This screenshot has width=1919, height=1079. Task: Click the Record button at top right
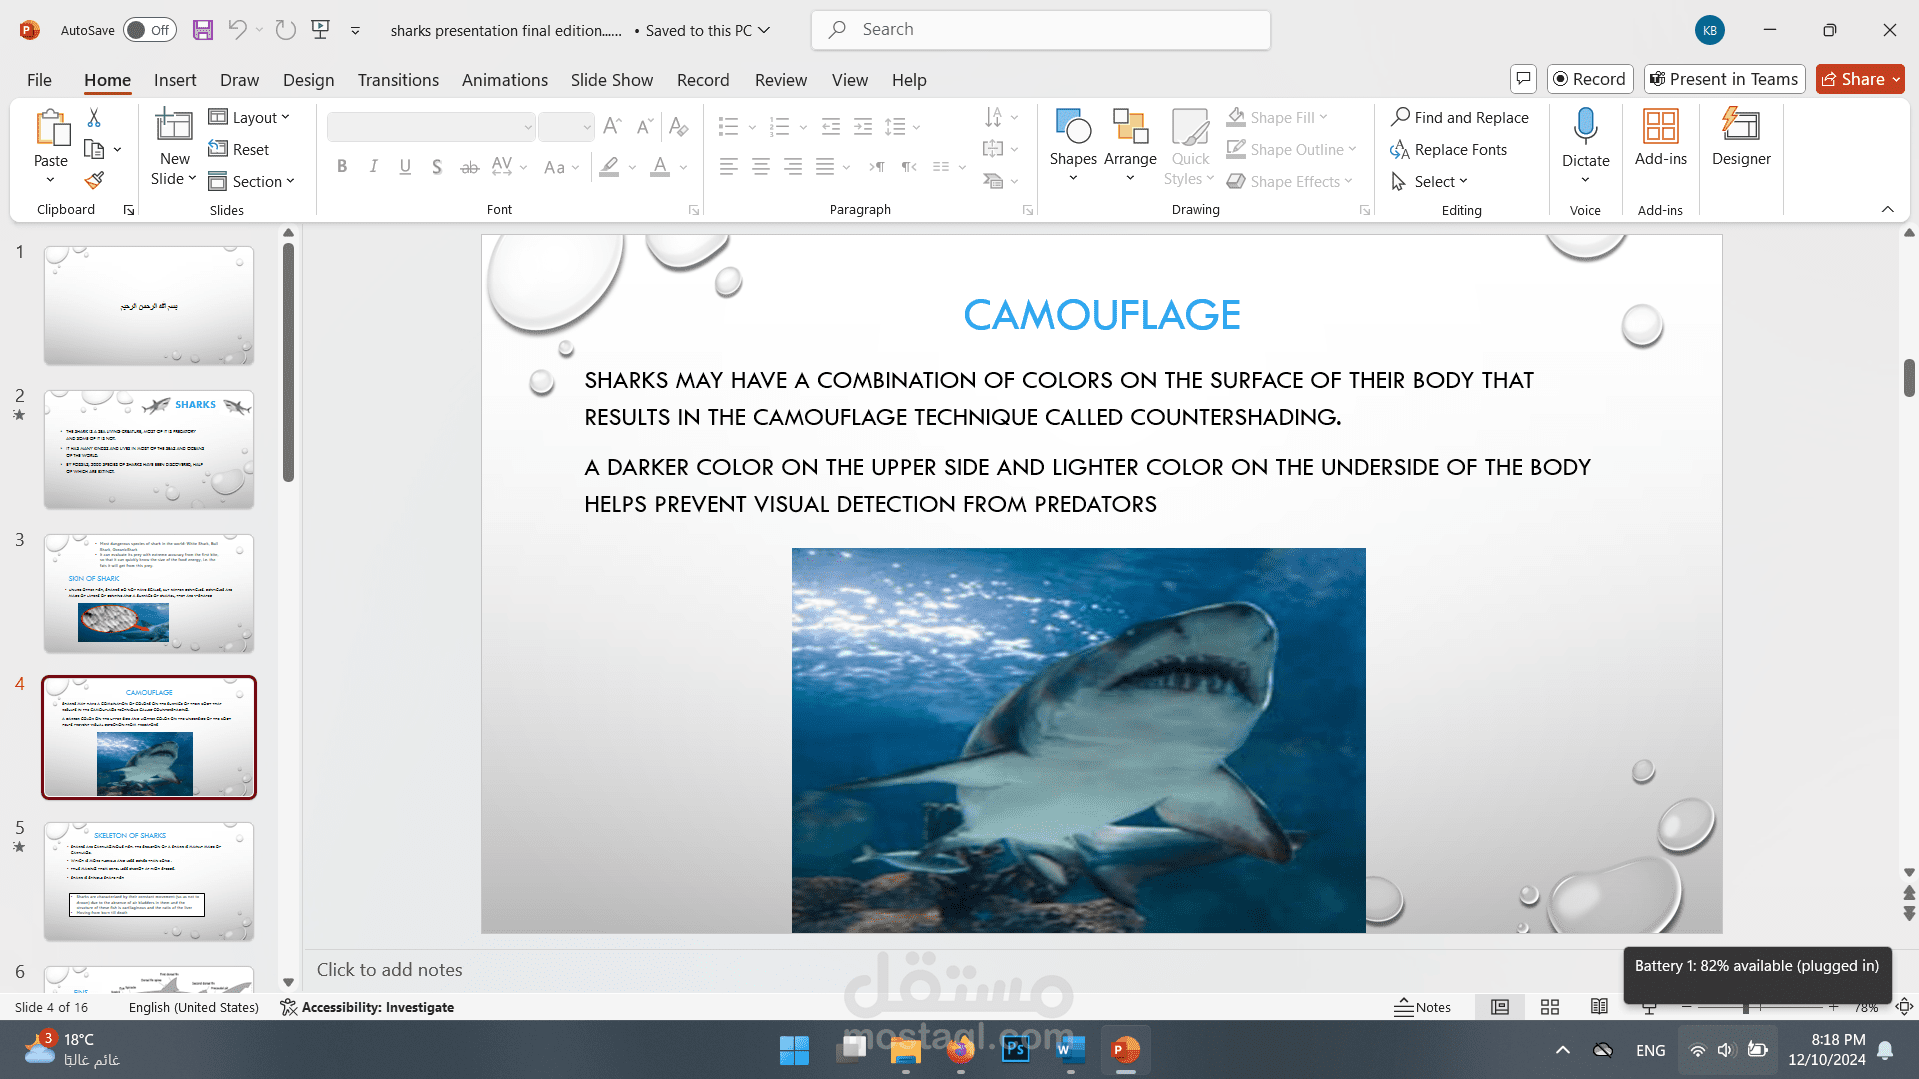point(1589,79)
